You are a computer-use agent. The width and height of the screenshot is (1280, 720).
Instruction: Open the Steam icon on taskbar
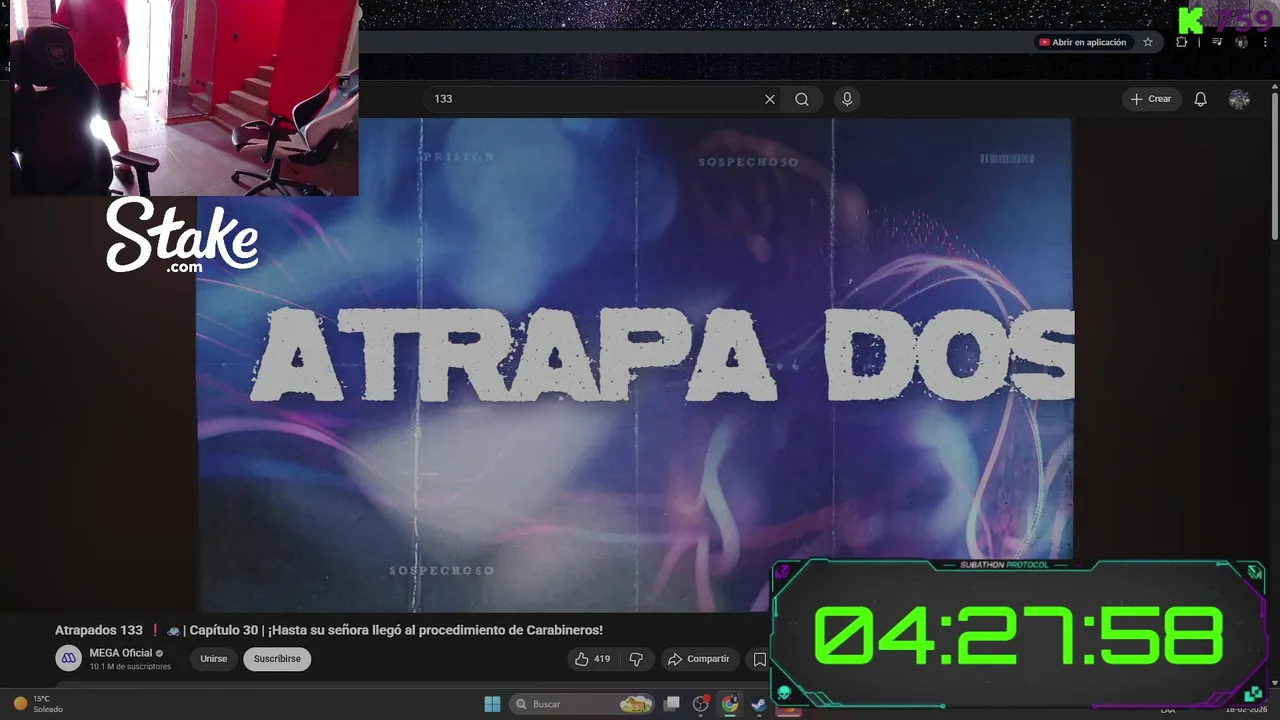(759, 704)
